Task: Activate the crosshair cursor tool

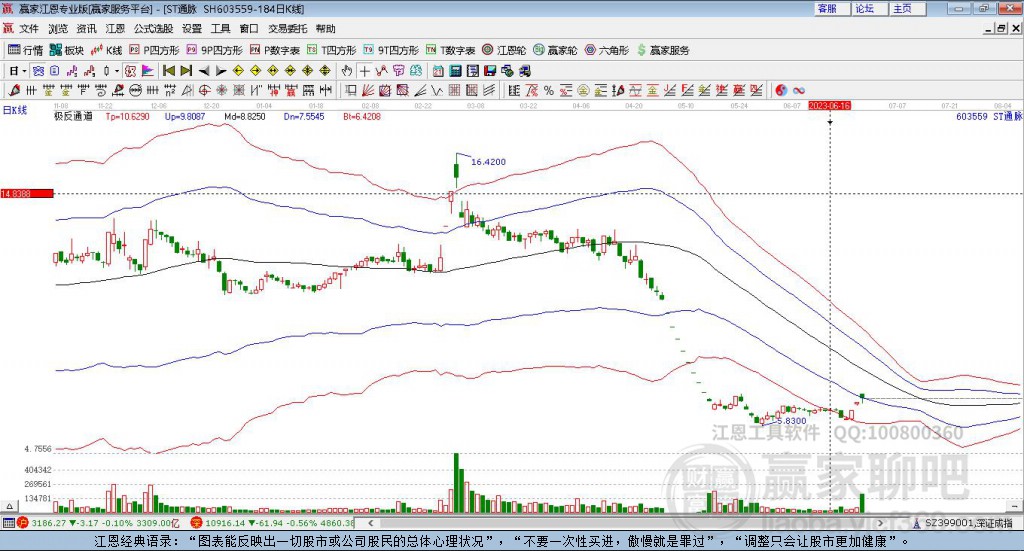Action: tap(364, 71)
